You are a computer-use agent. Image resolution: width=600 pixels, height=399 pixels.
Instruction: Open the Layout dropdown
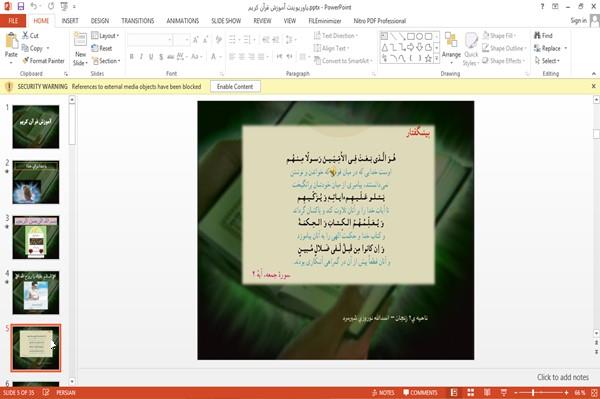click(x=106, y=36)
